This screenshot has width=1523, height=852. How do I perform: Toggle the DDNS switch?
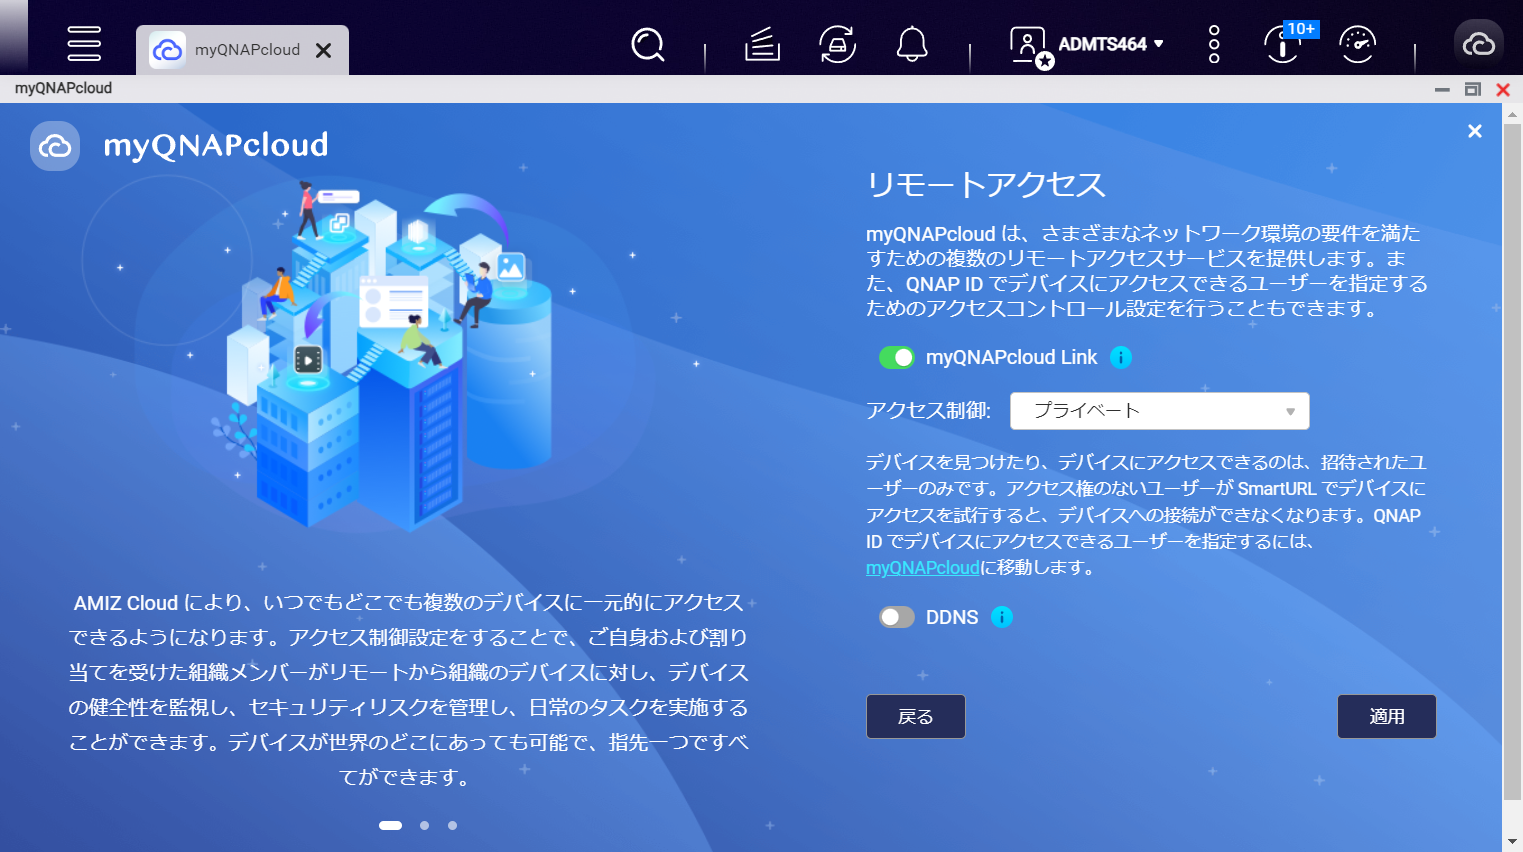(896, 617)
